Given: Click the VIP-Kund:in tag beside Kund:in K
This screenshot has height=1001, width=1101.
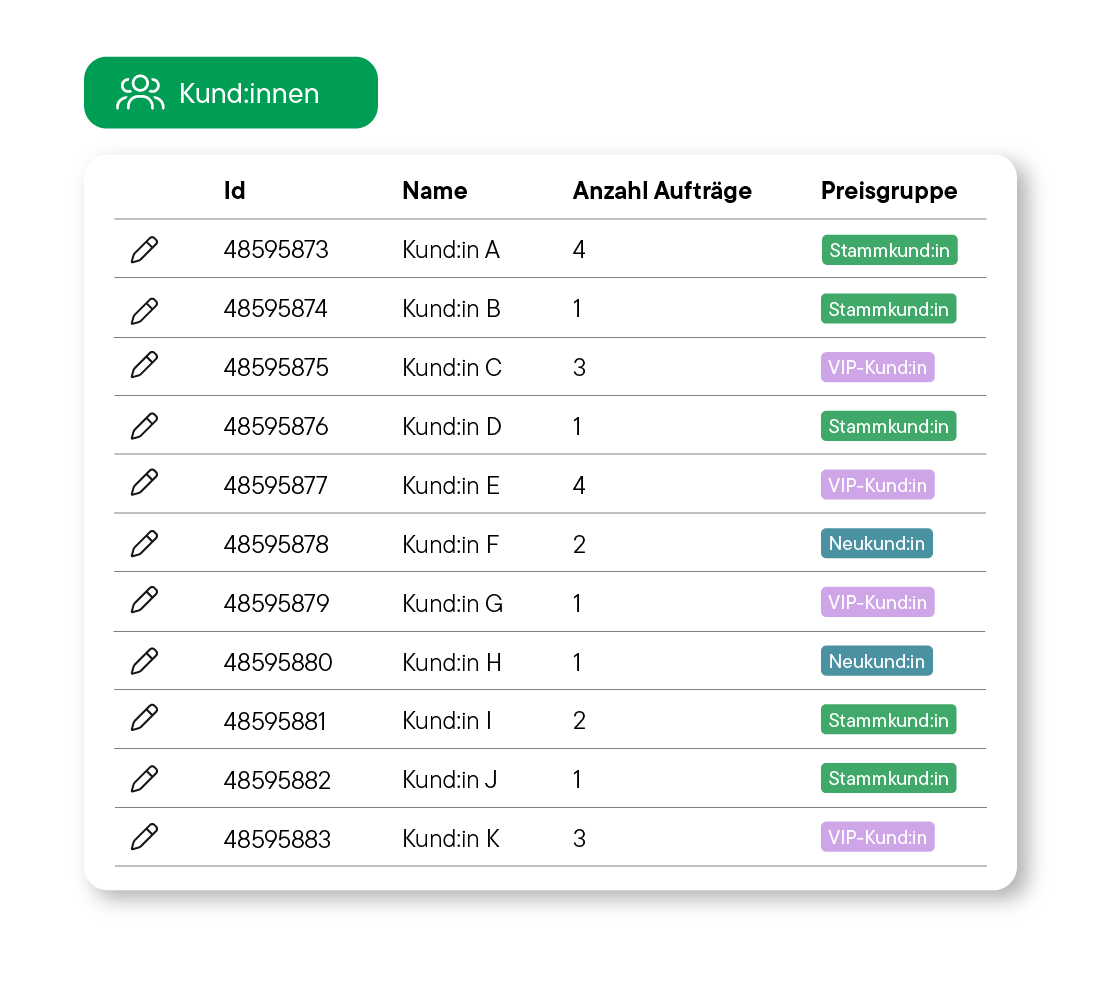Looking at the screenshot, I should pos(877,837).
